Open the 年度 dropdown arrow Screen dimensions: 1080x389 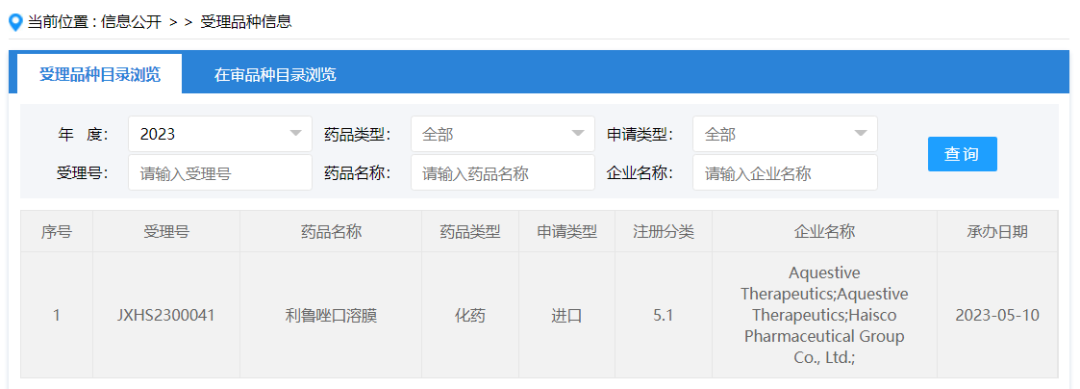coord(295,134)
